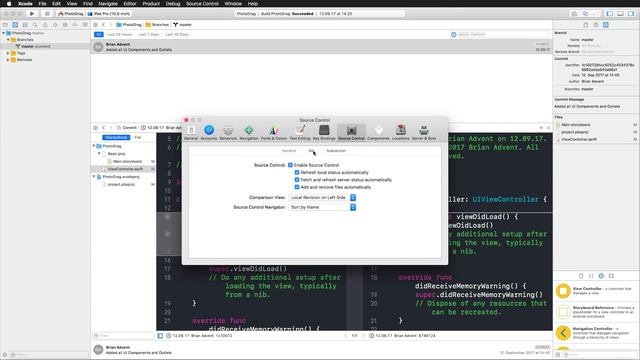Click the Stop button in Xcode toolbar

(47, 13)
